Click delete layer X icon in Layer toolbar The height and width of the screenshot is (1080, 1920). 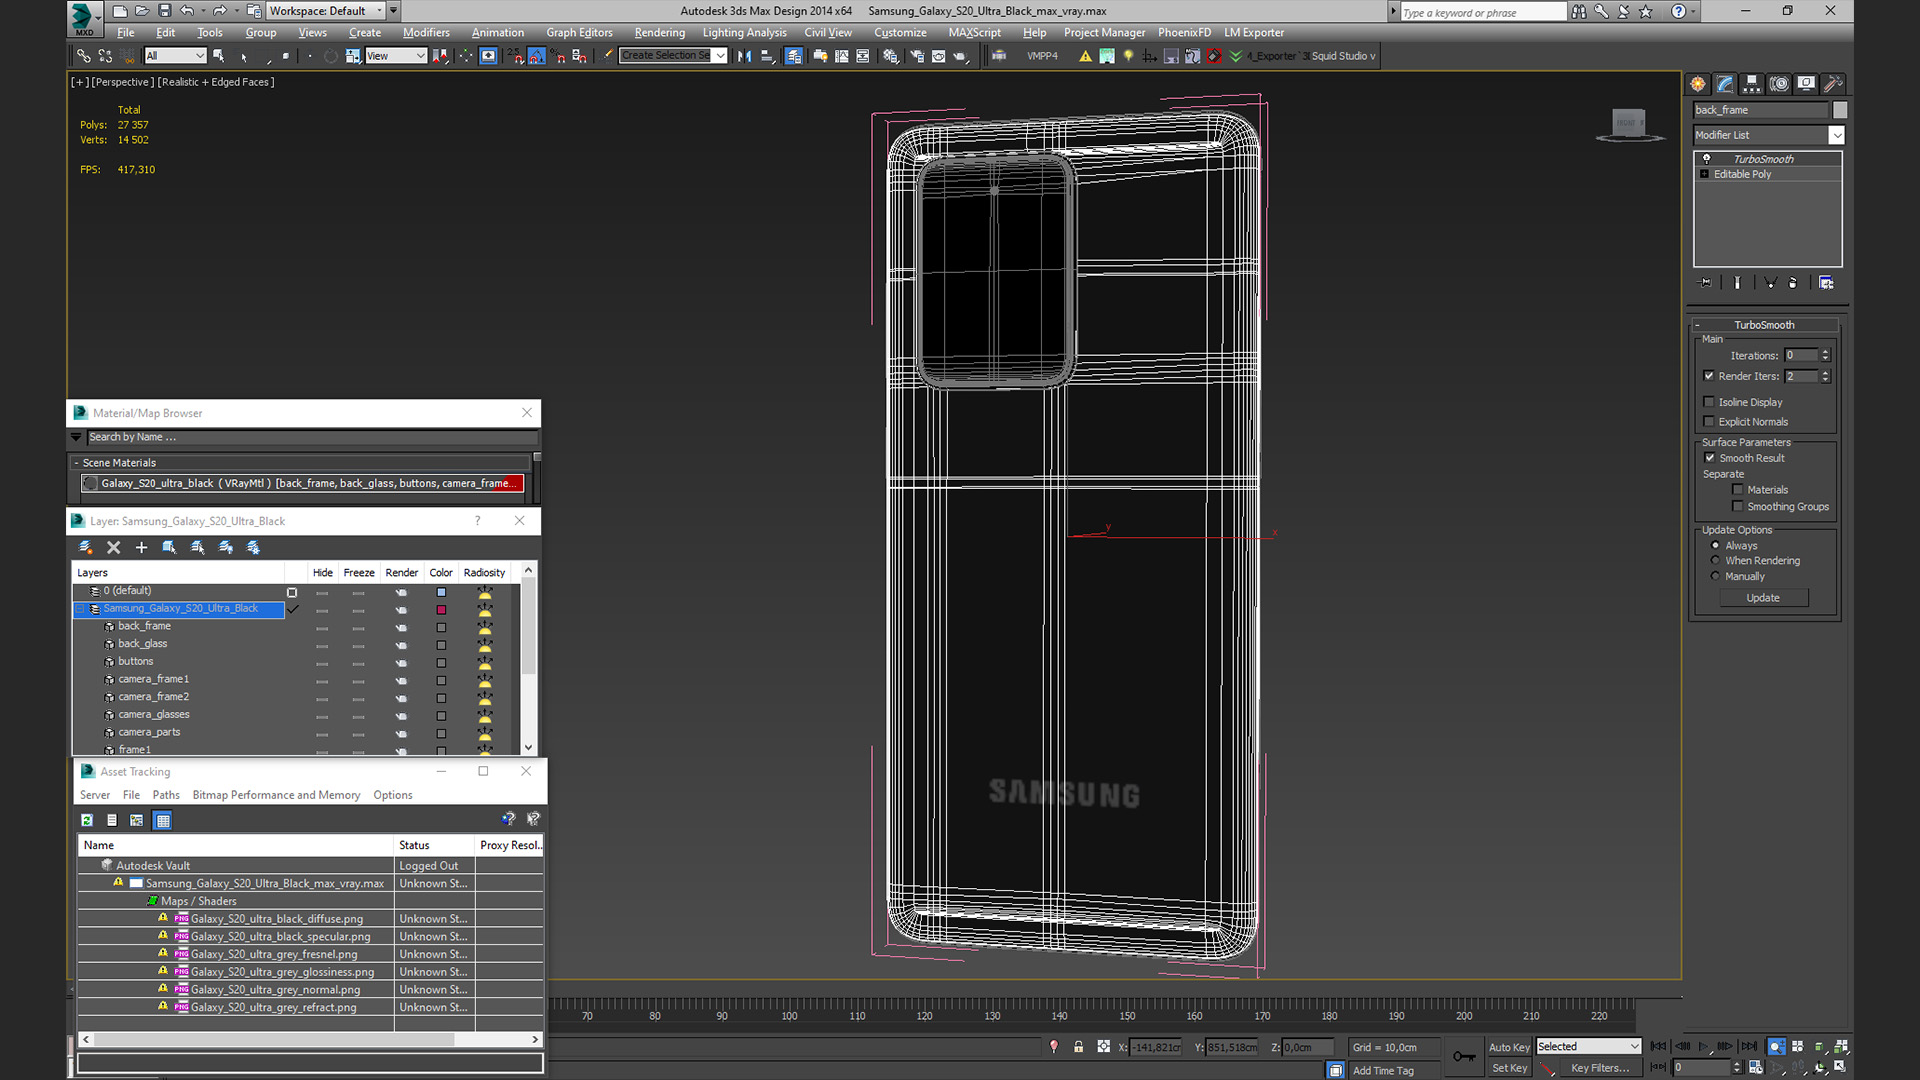(113, 547)
